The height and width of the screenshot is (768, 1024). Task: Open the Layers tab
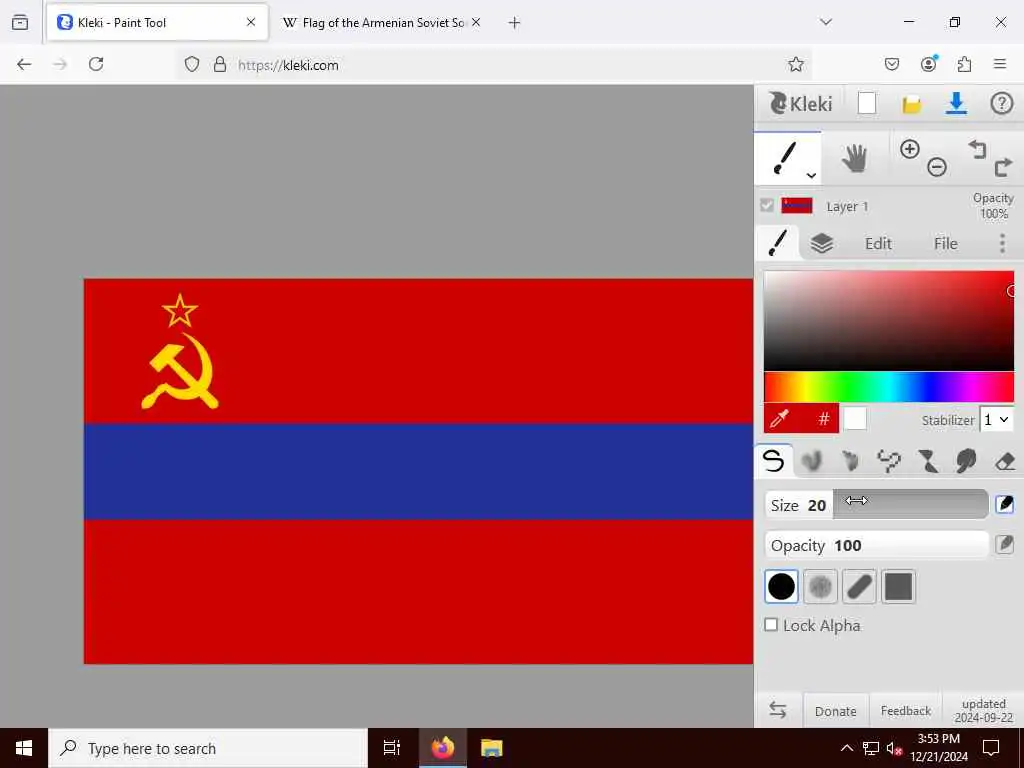(x=822, y=244)
